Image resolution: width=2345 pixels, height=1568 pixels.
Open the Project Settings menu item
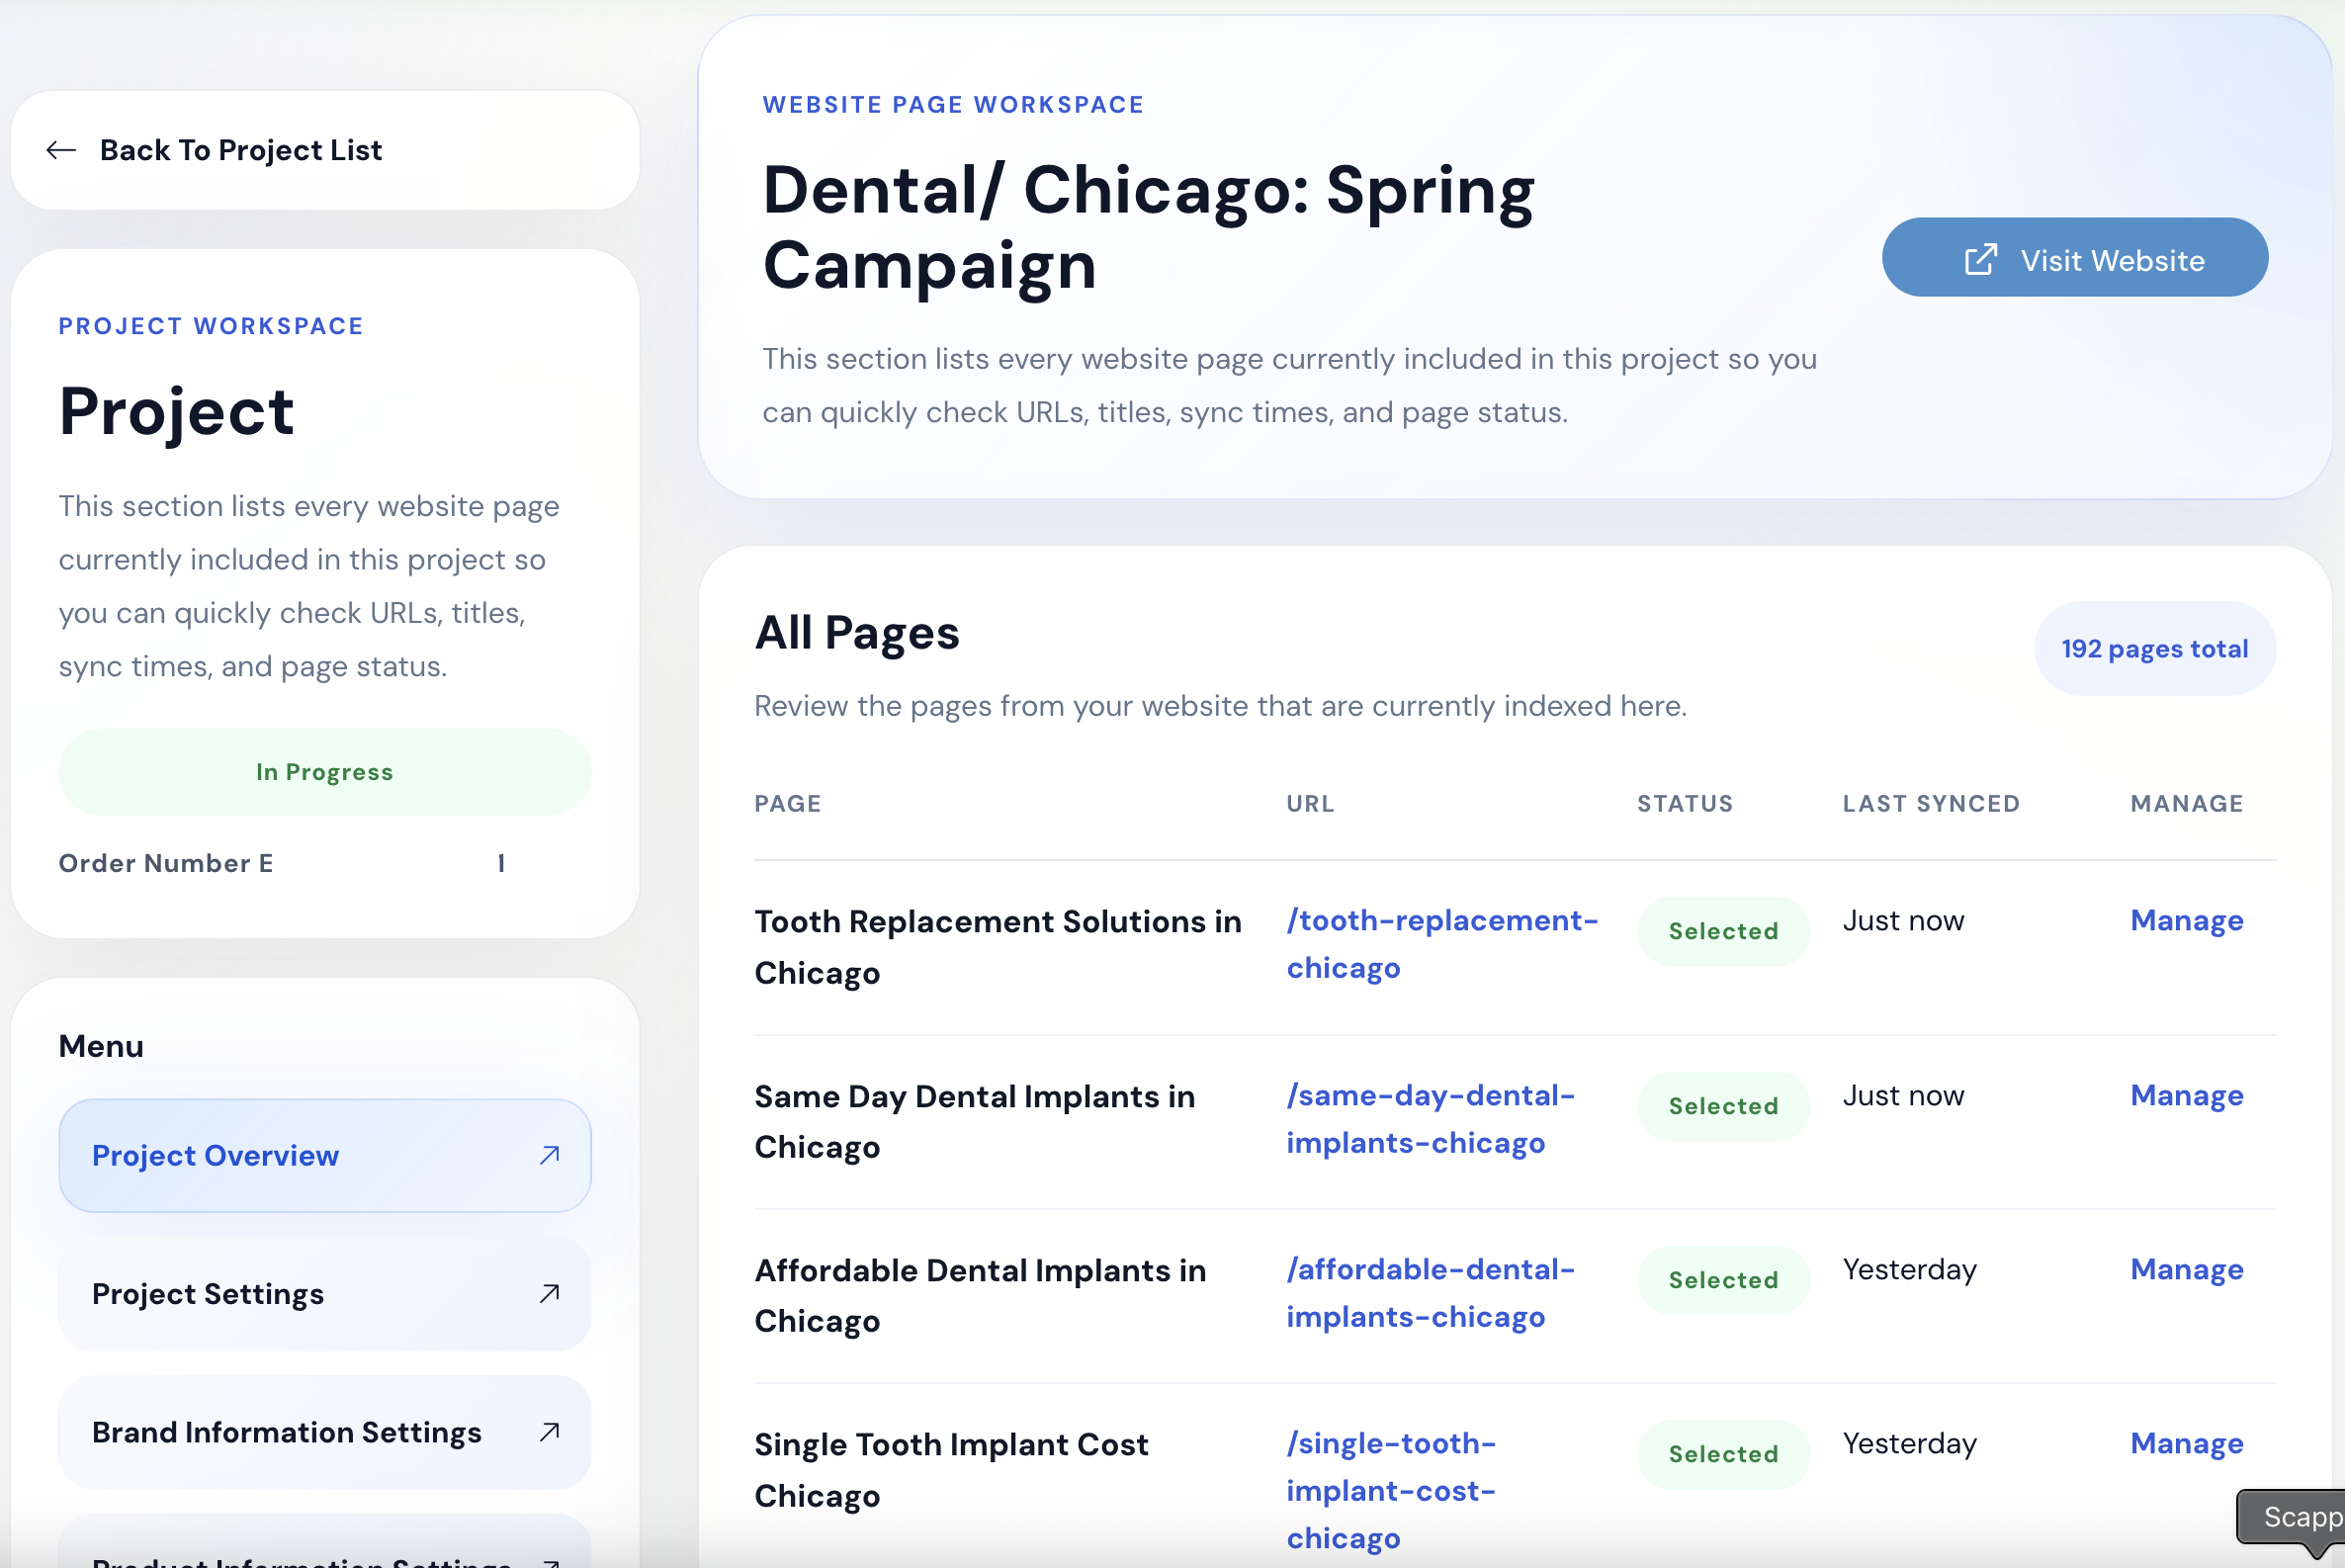[208, 1294]
